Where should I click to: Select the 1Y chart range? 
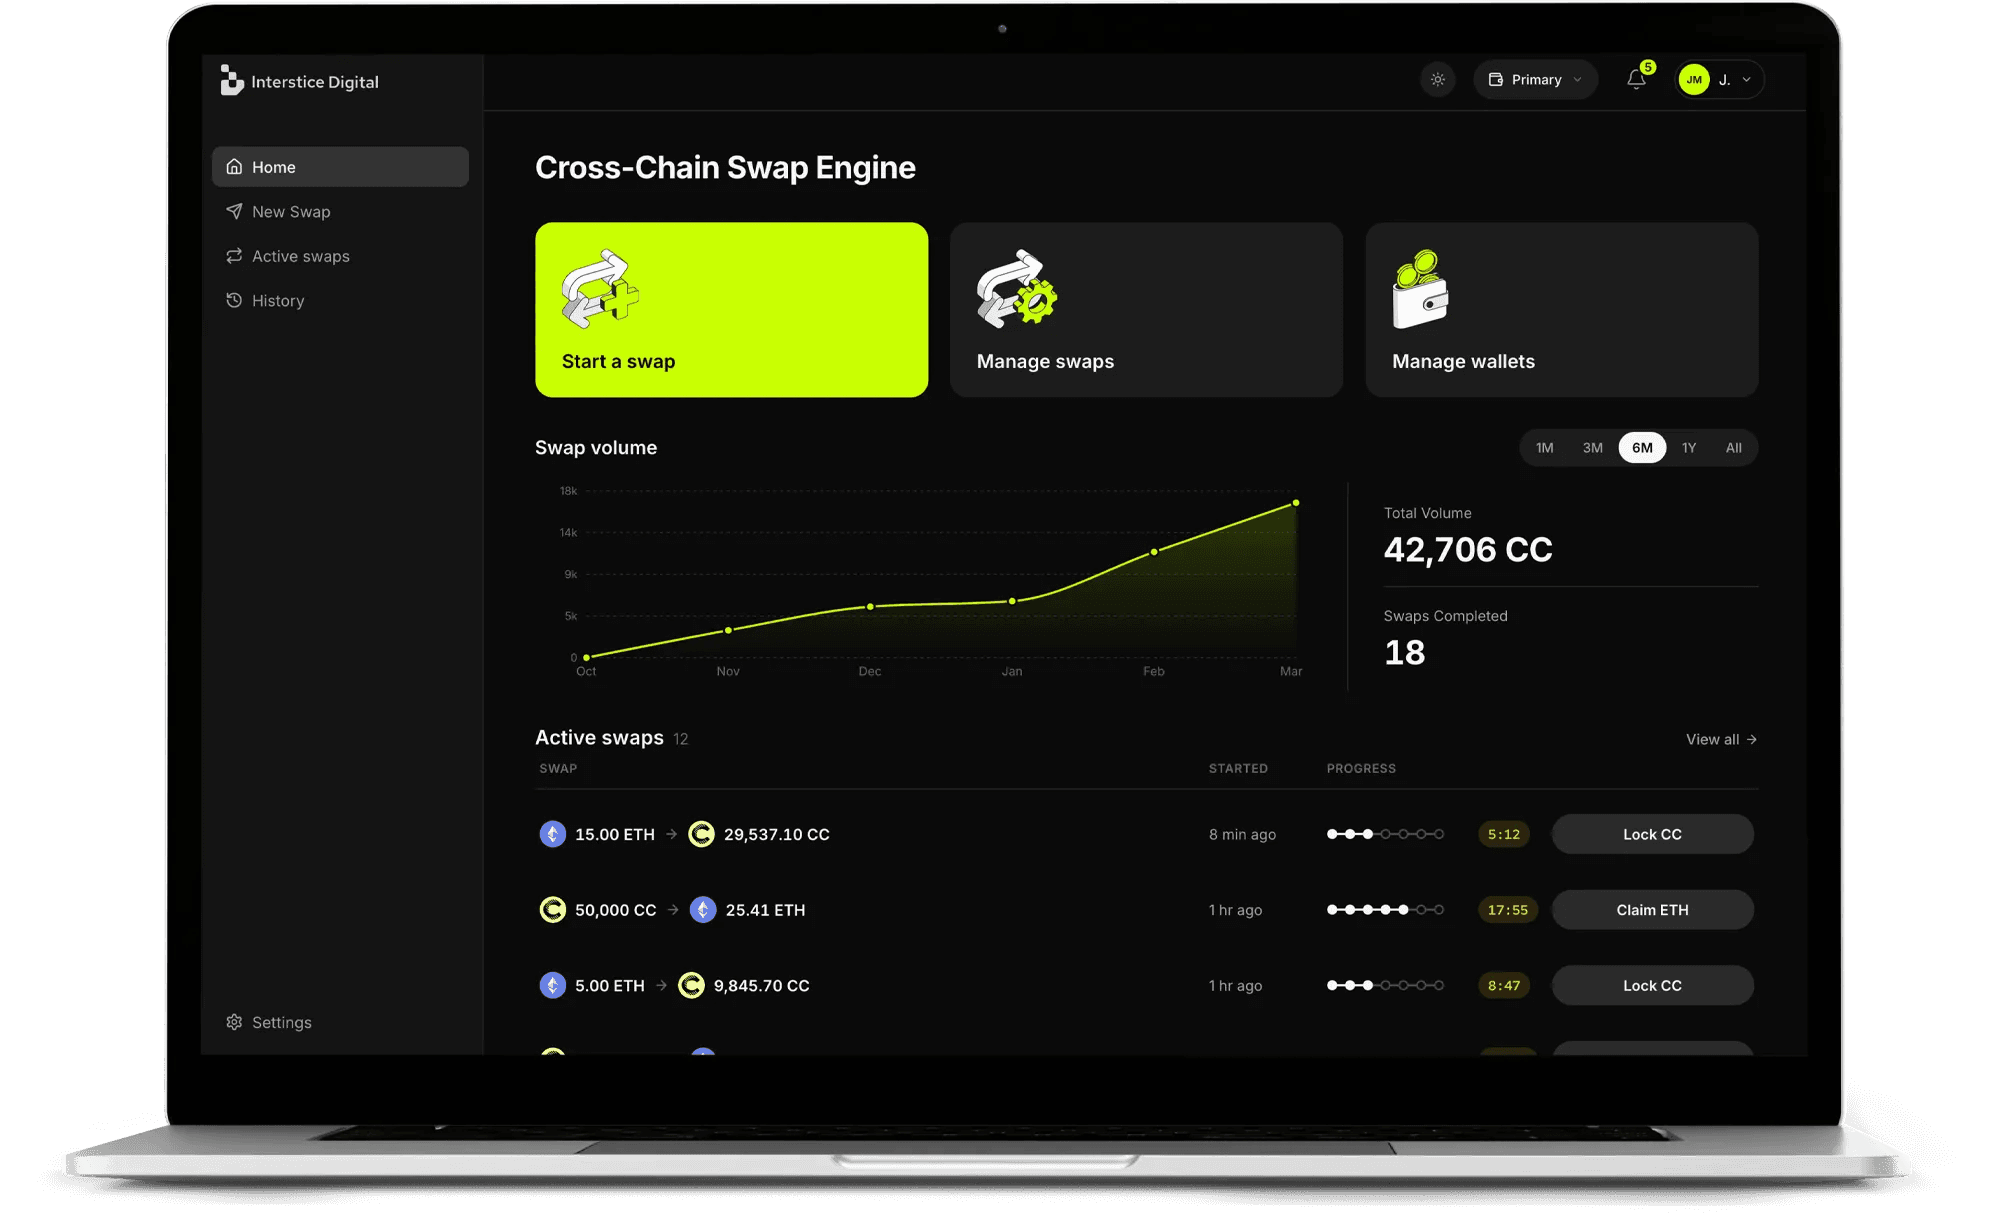(1689, 448)
